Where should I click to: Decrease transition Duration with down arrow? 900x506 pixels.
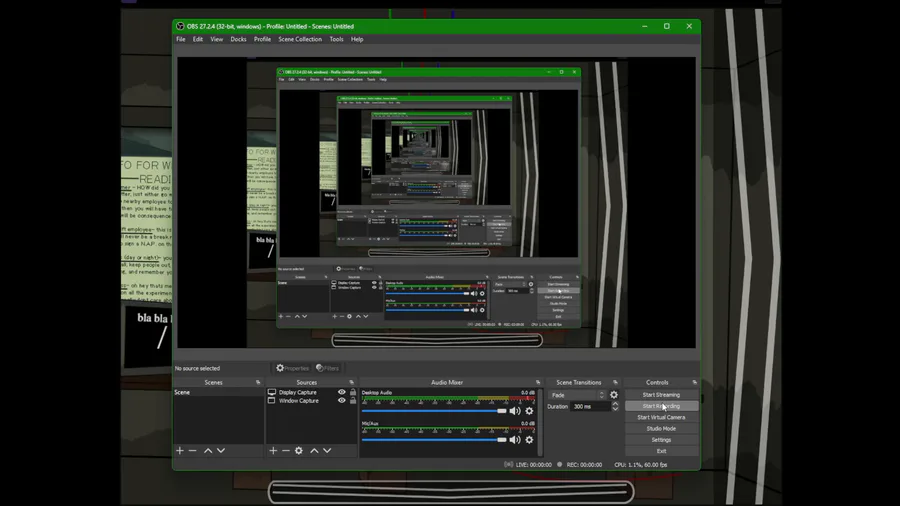[615, 409]
